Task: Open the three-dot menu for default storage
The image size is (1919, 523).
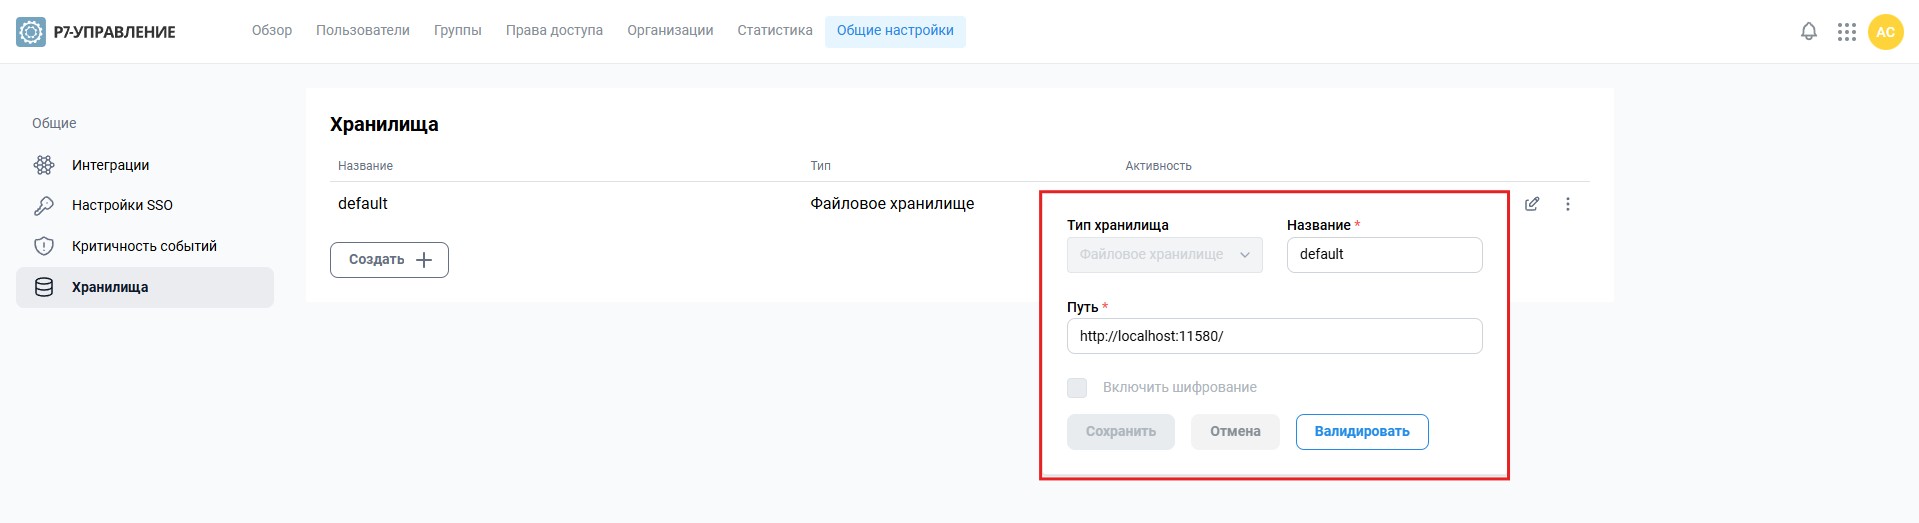Action: pos(1568,204)
